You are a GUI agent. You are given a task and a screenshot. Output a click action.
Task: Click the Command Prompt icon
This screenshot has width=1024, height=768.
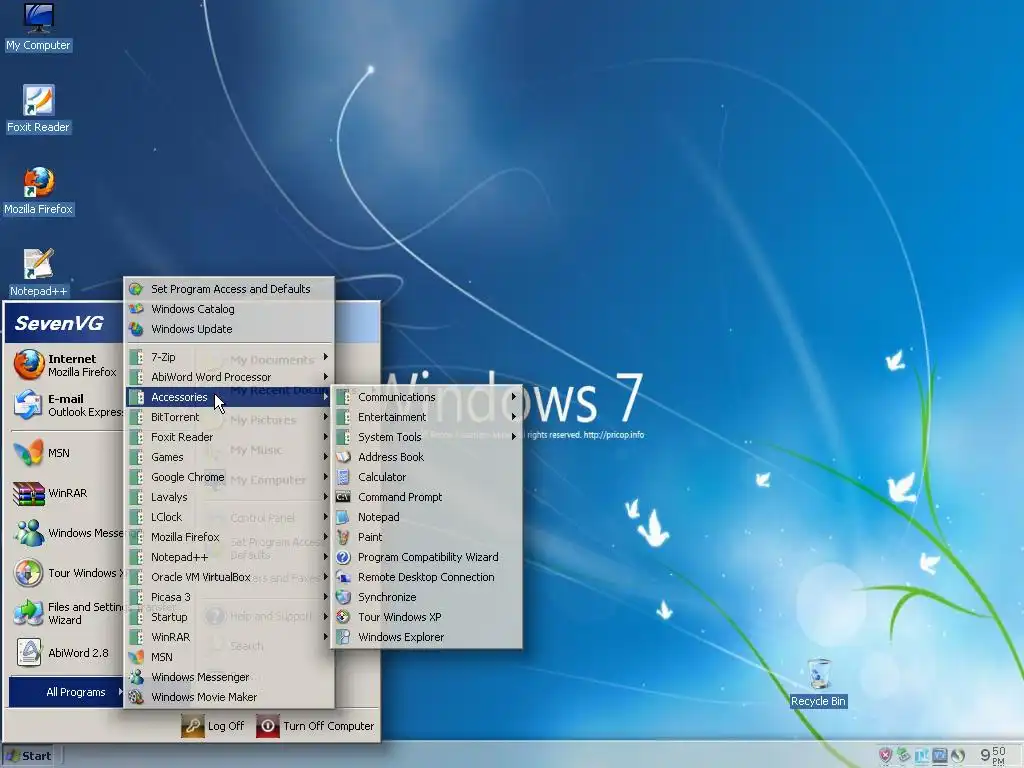click(x=344, y=497)
